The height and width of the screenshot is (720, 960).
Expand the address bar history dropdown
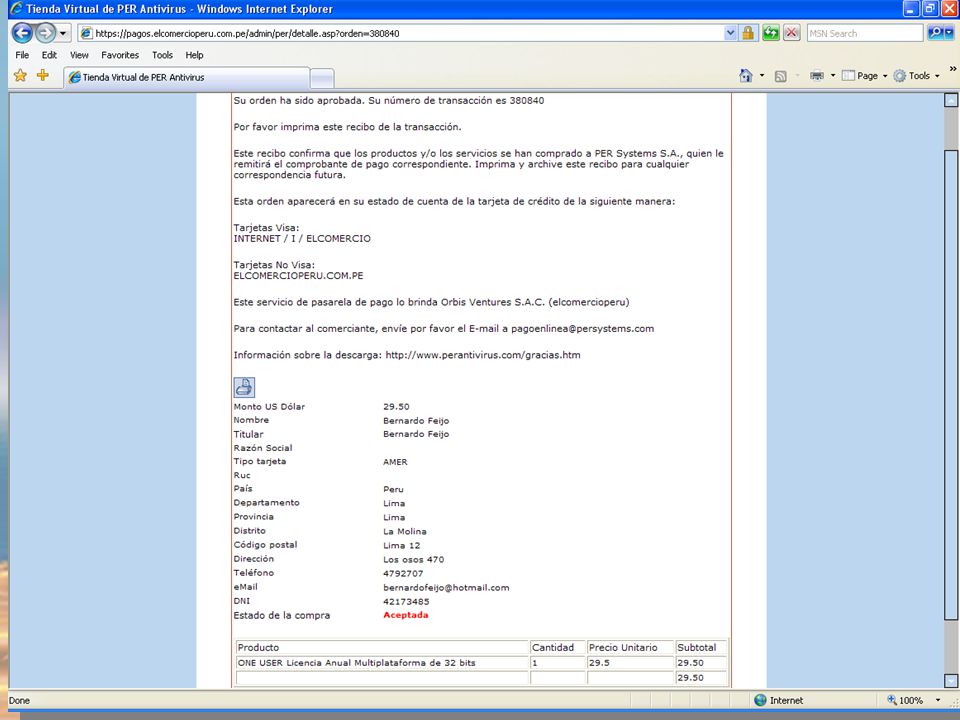[730, 33]
